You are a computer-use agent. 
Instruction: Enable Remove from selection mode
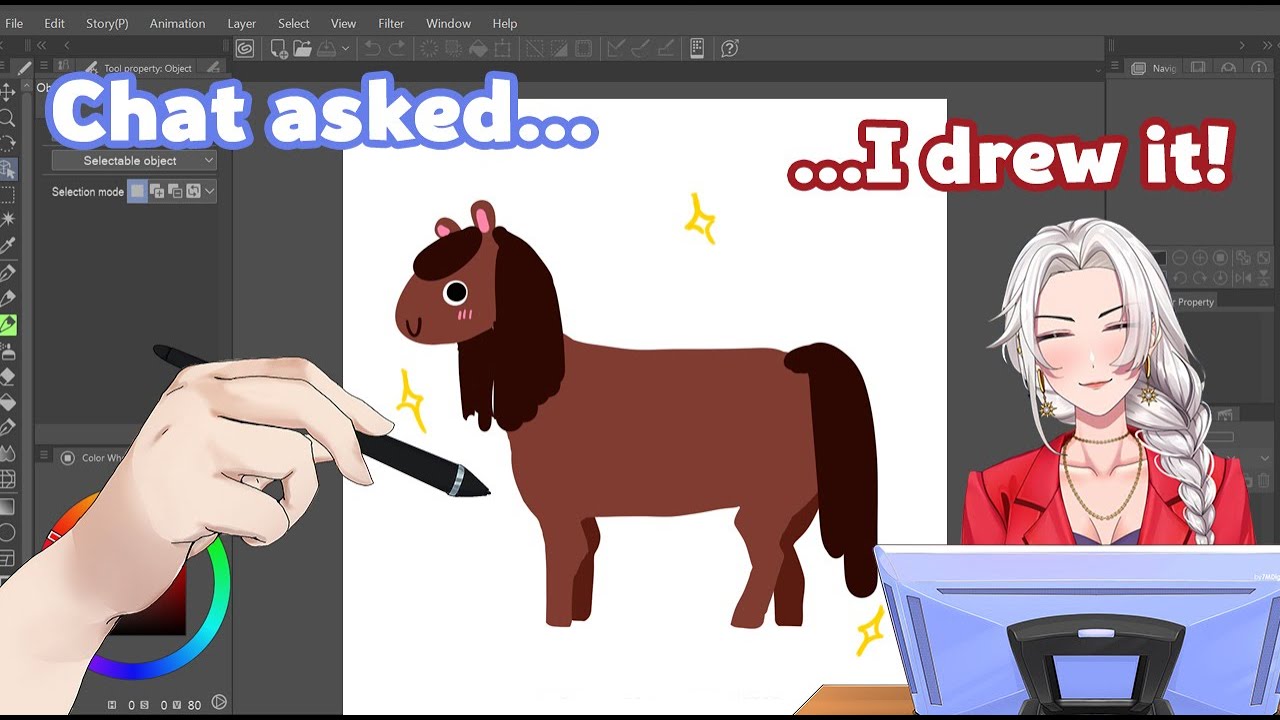click(x=175, y=191)
